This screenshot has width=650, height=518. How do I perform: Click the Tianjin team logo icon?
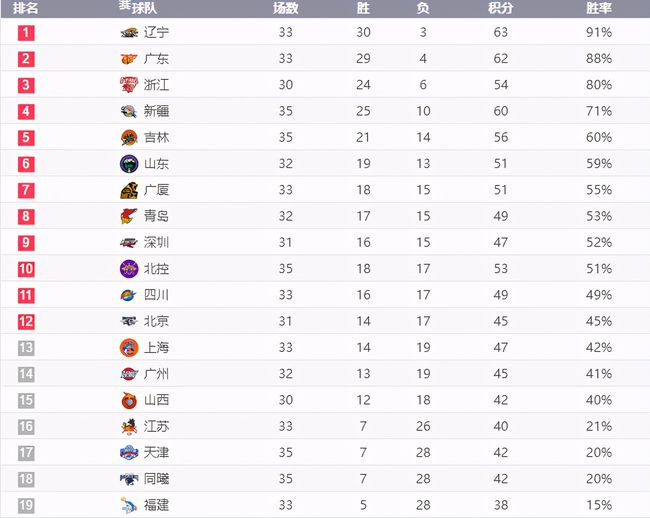point(129,453)
